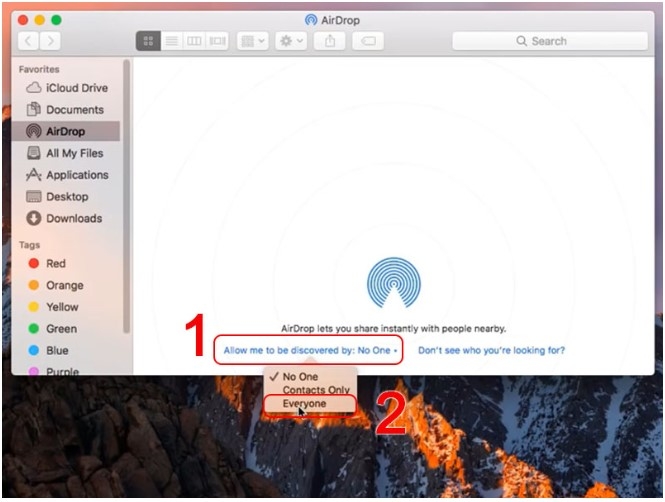Select the Green tag
665x502 pixels.
click(67, 329)
